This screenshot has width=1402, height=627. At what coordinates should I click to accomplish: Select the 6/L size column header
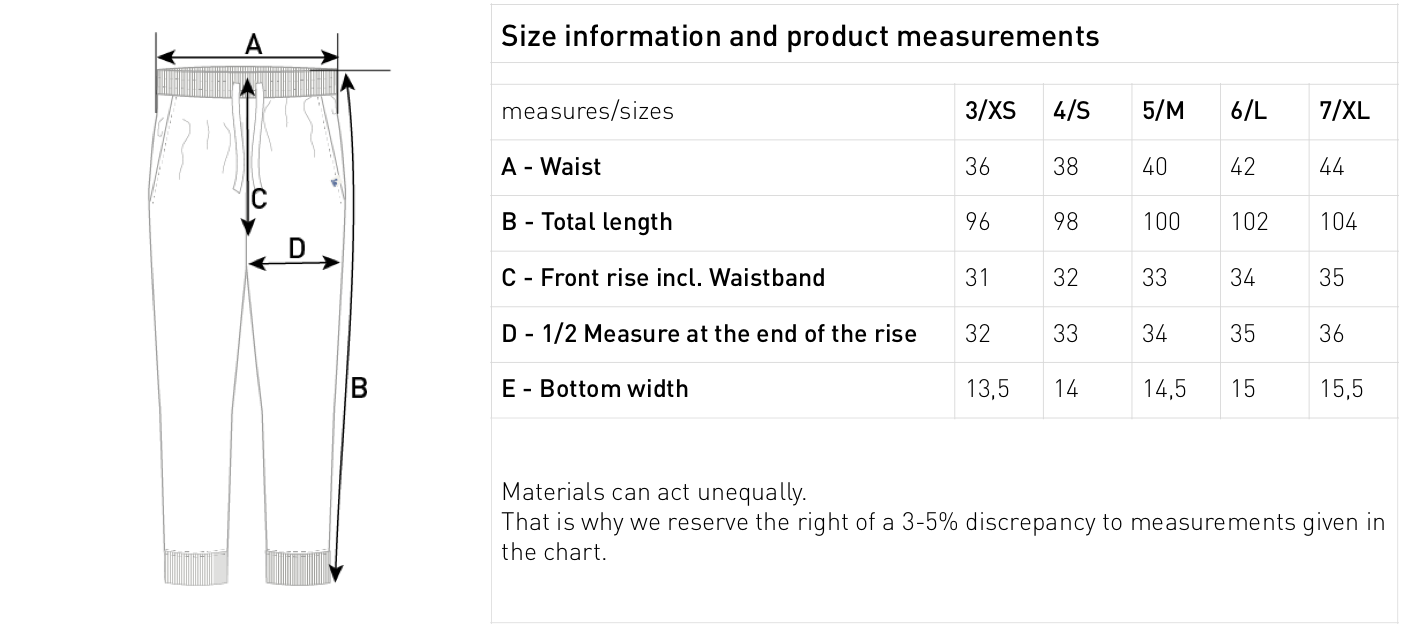[x=1248, y=111]
